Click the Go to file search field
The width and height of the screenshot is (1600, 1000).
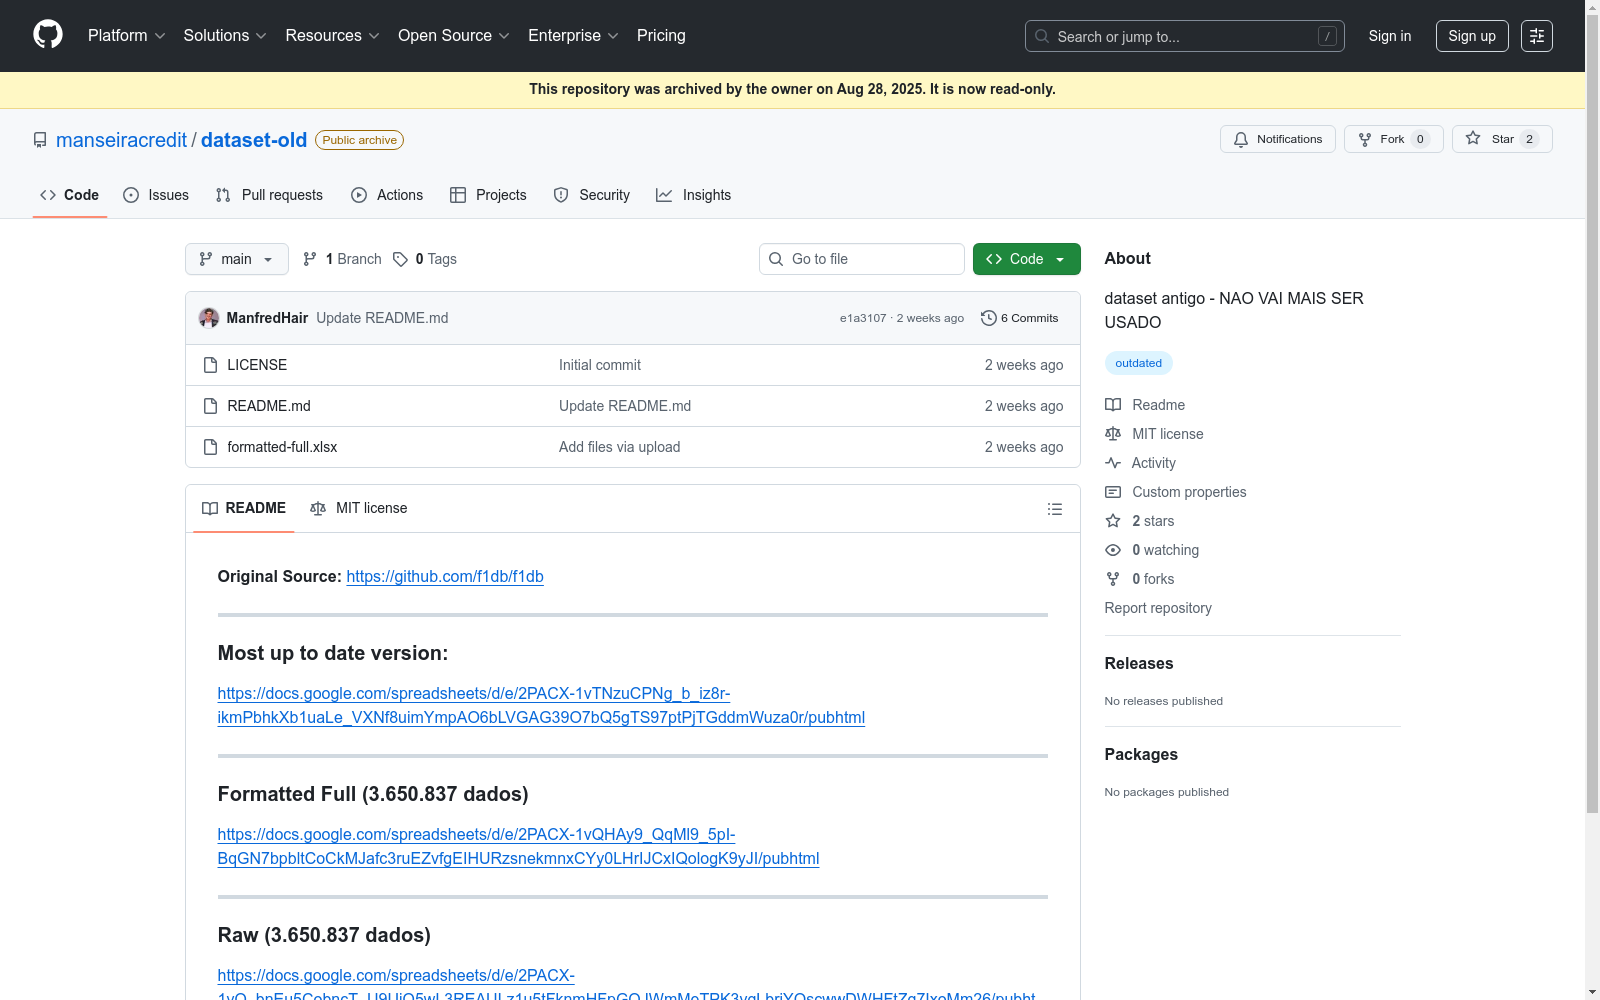862,259
